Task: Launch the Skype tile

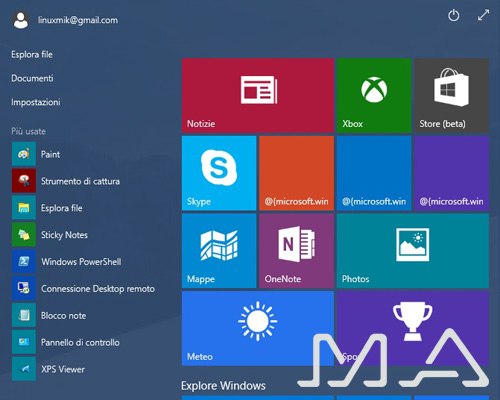Action: 219,173
